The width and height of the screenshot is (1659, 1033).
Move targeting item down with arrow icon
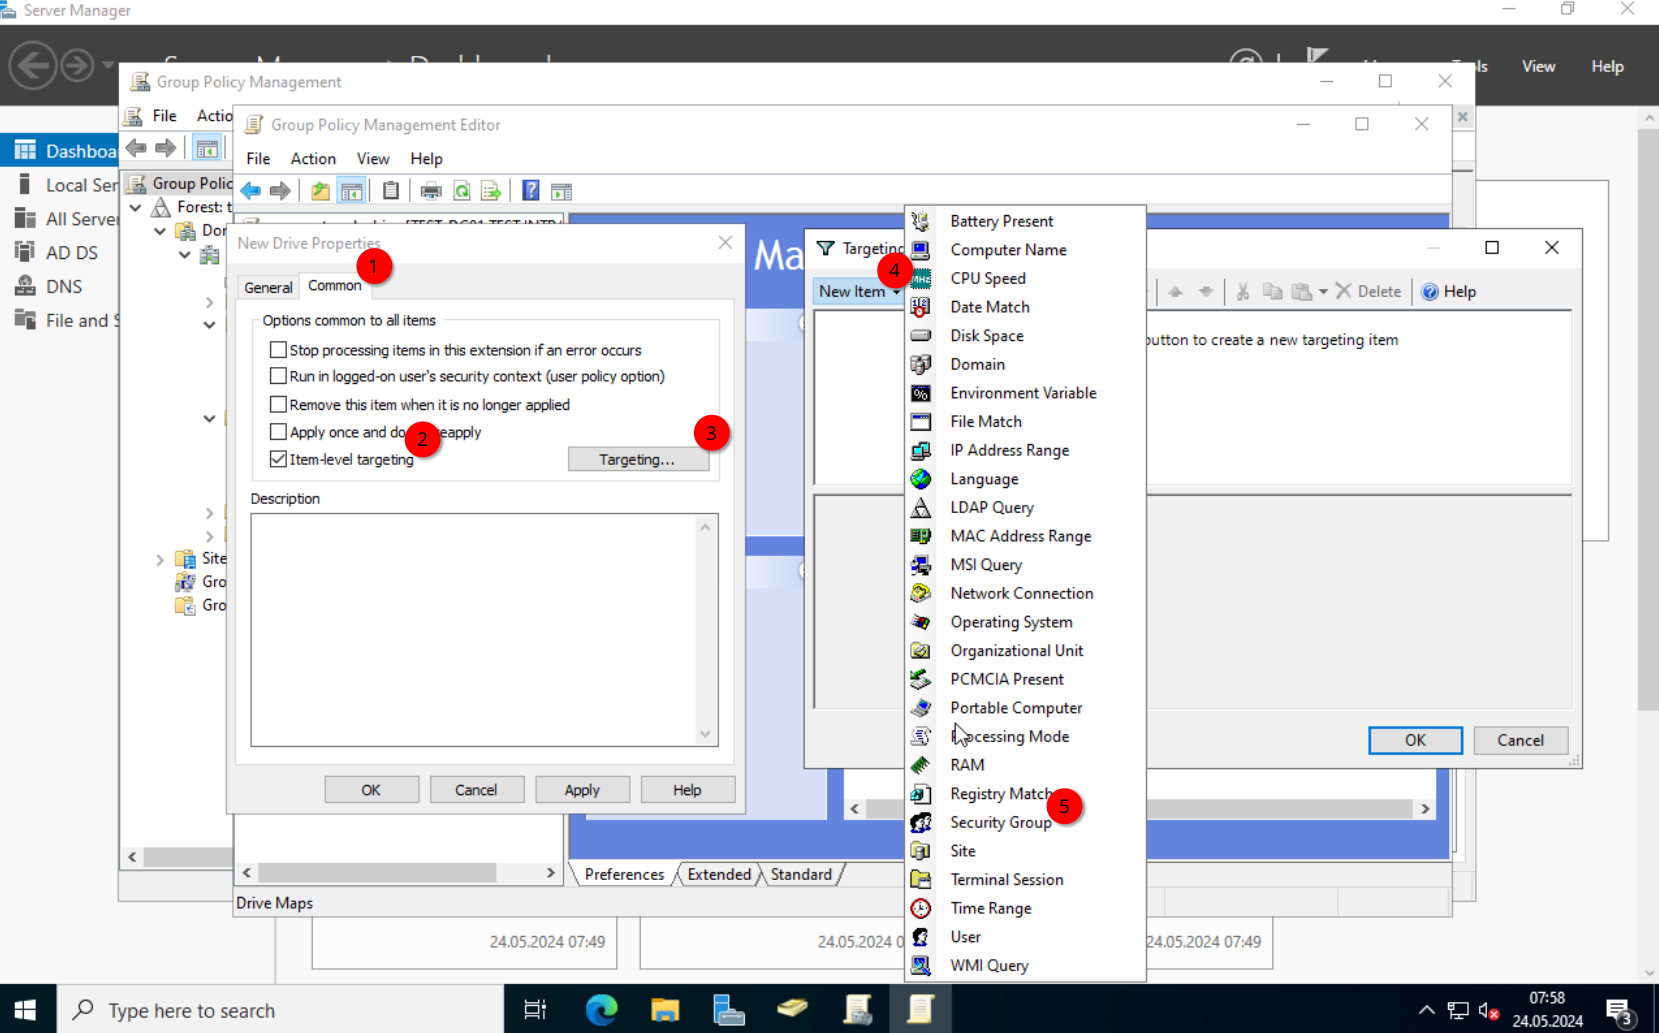click(x=1206, y=292)
